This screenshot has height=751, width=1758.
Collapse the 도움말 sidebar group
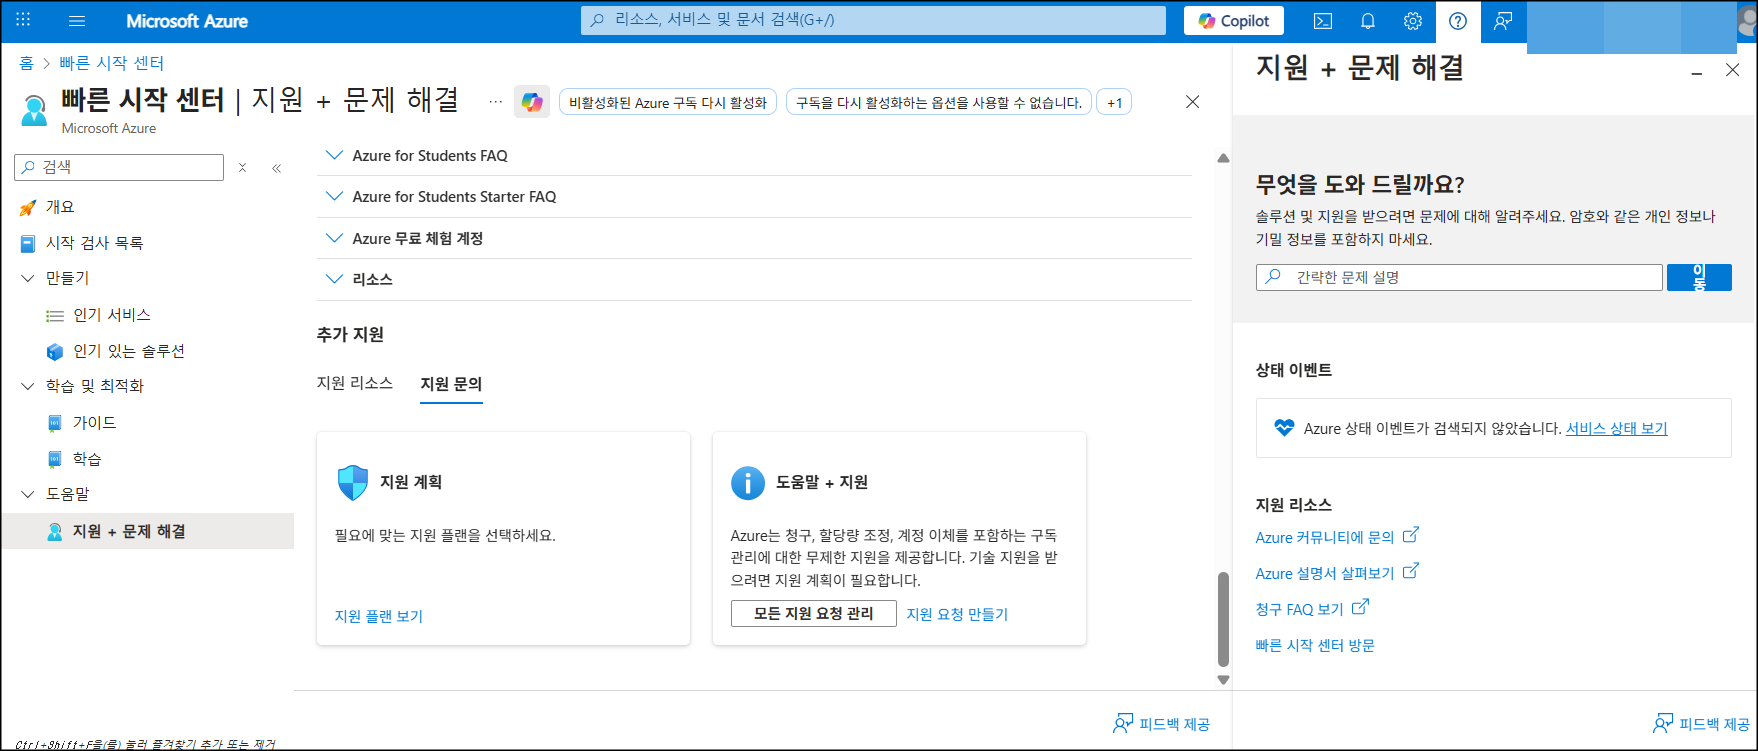click(x=28, y=494)
